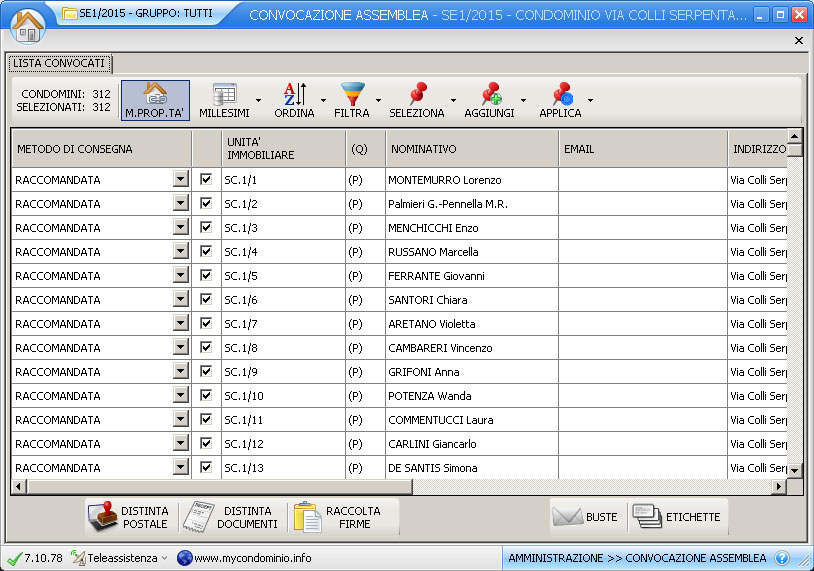
Task: Toggle the checkbox for RUSSANO Marcella
Action: pos(206,251)
